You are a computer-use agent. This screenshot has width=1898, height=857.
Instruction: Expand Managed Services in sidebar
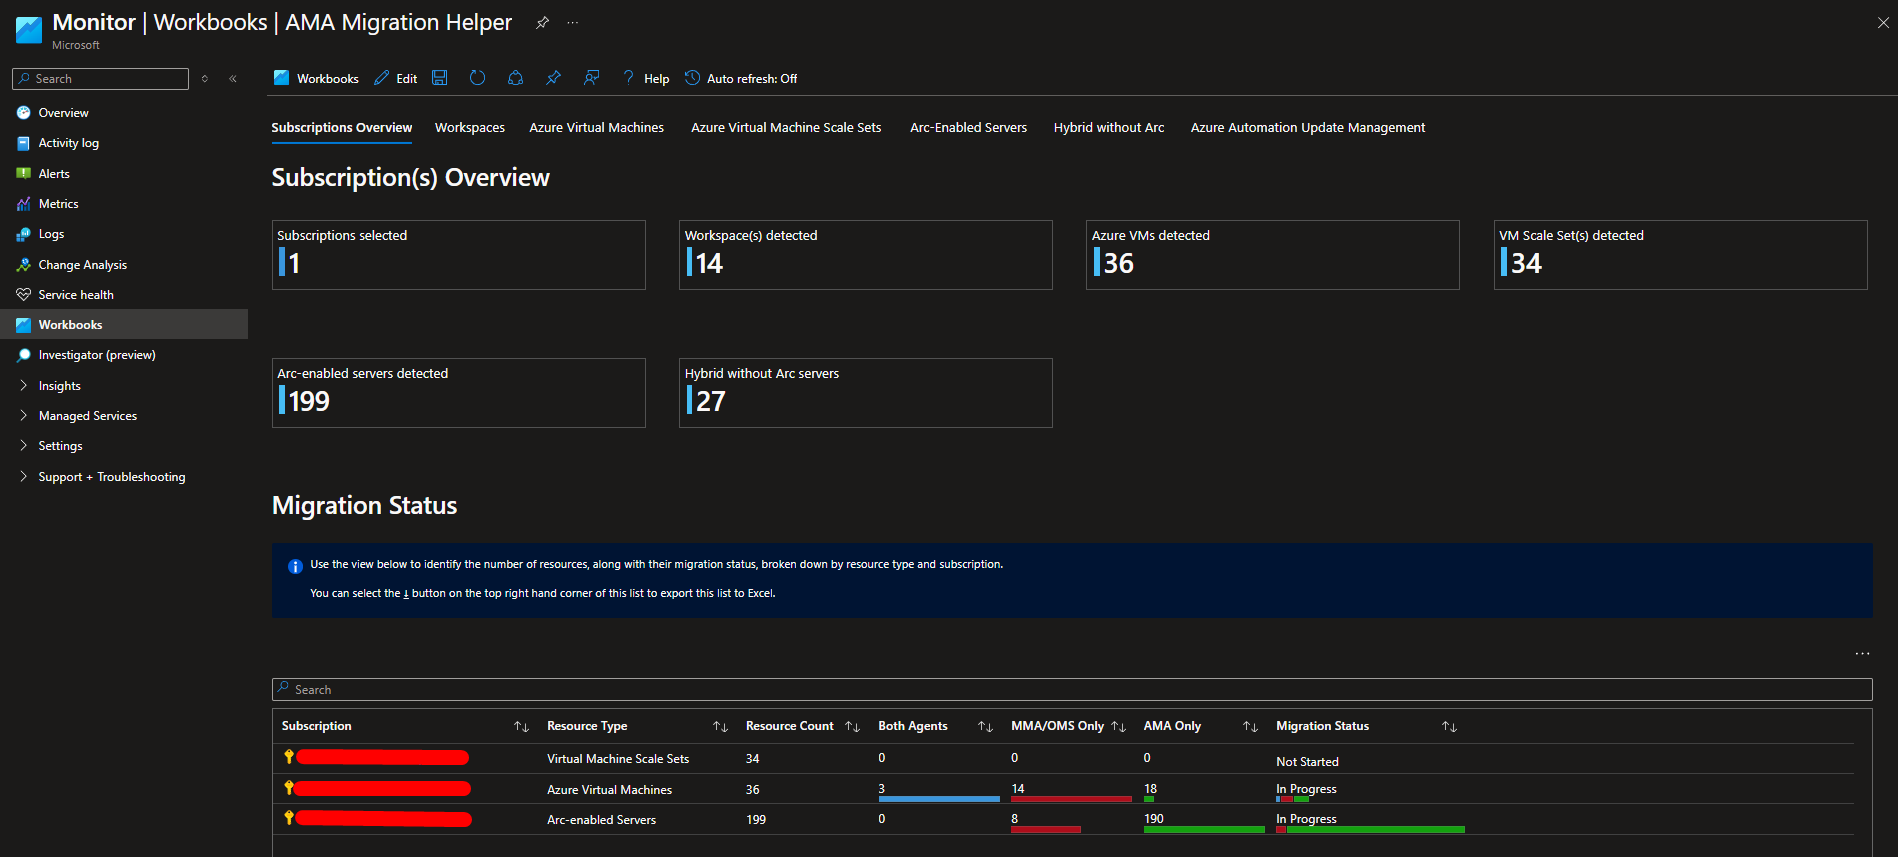(87, 416)
